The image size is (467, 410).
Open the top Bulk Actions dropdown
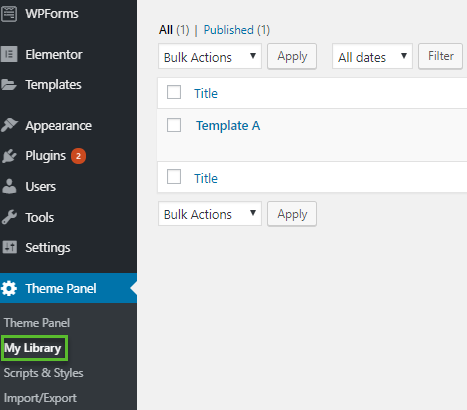tap(210, 57)
